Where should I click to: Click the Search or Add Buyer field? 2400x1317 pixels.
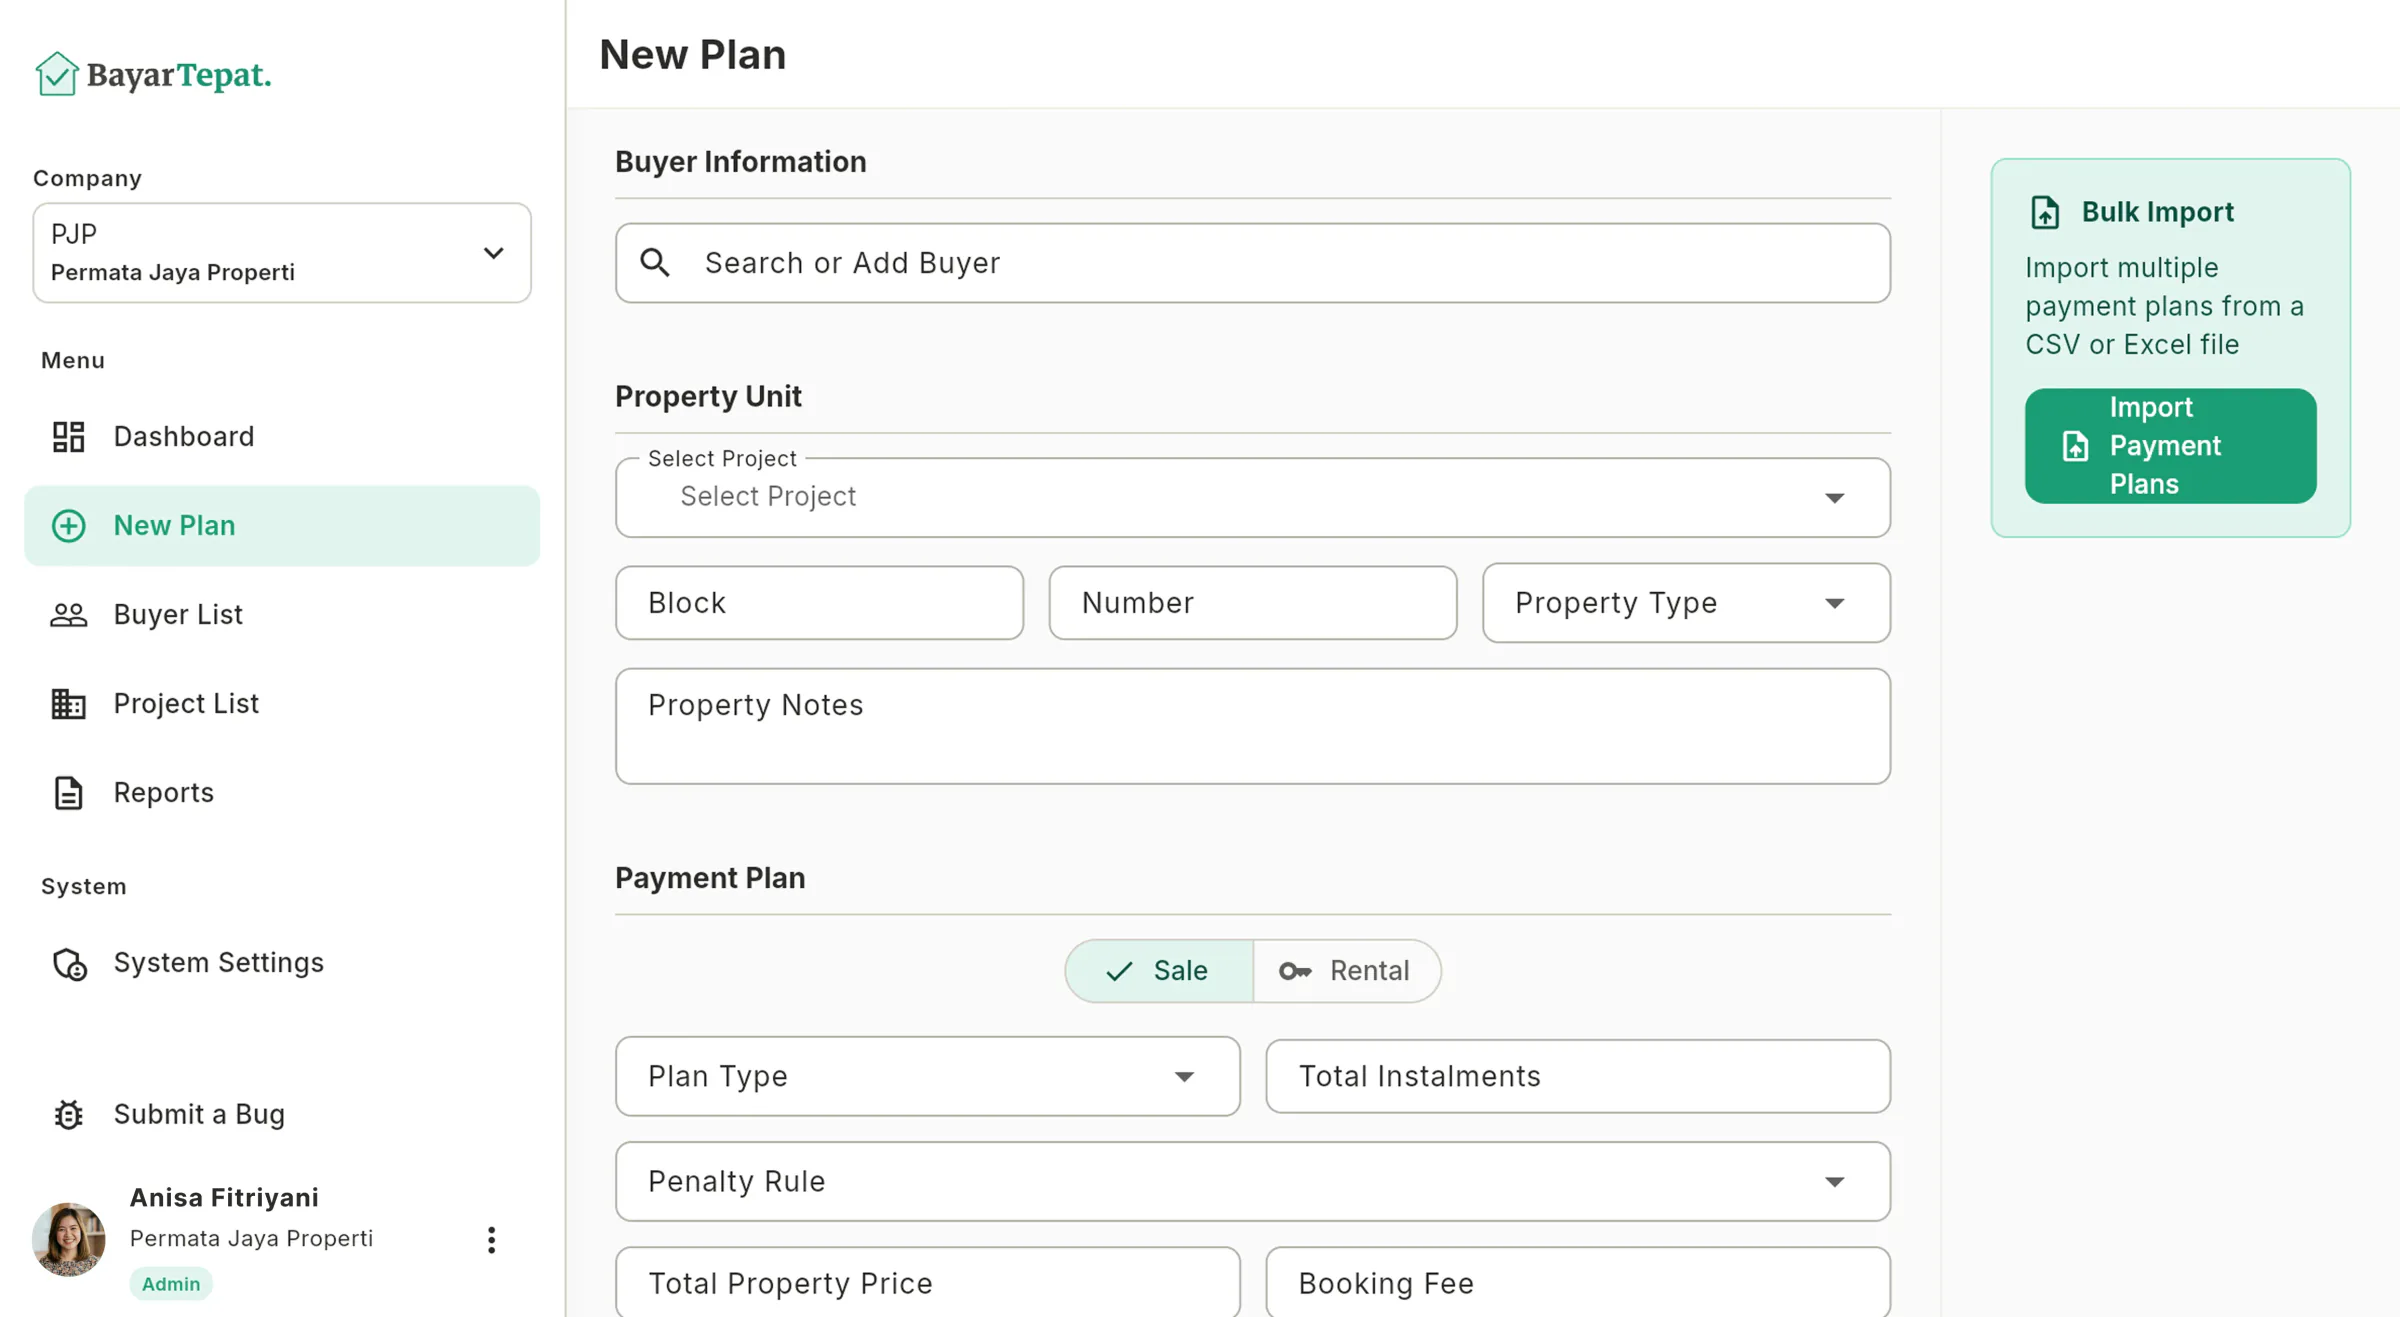click(x=1253, y=263)
